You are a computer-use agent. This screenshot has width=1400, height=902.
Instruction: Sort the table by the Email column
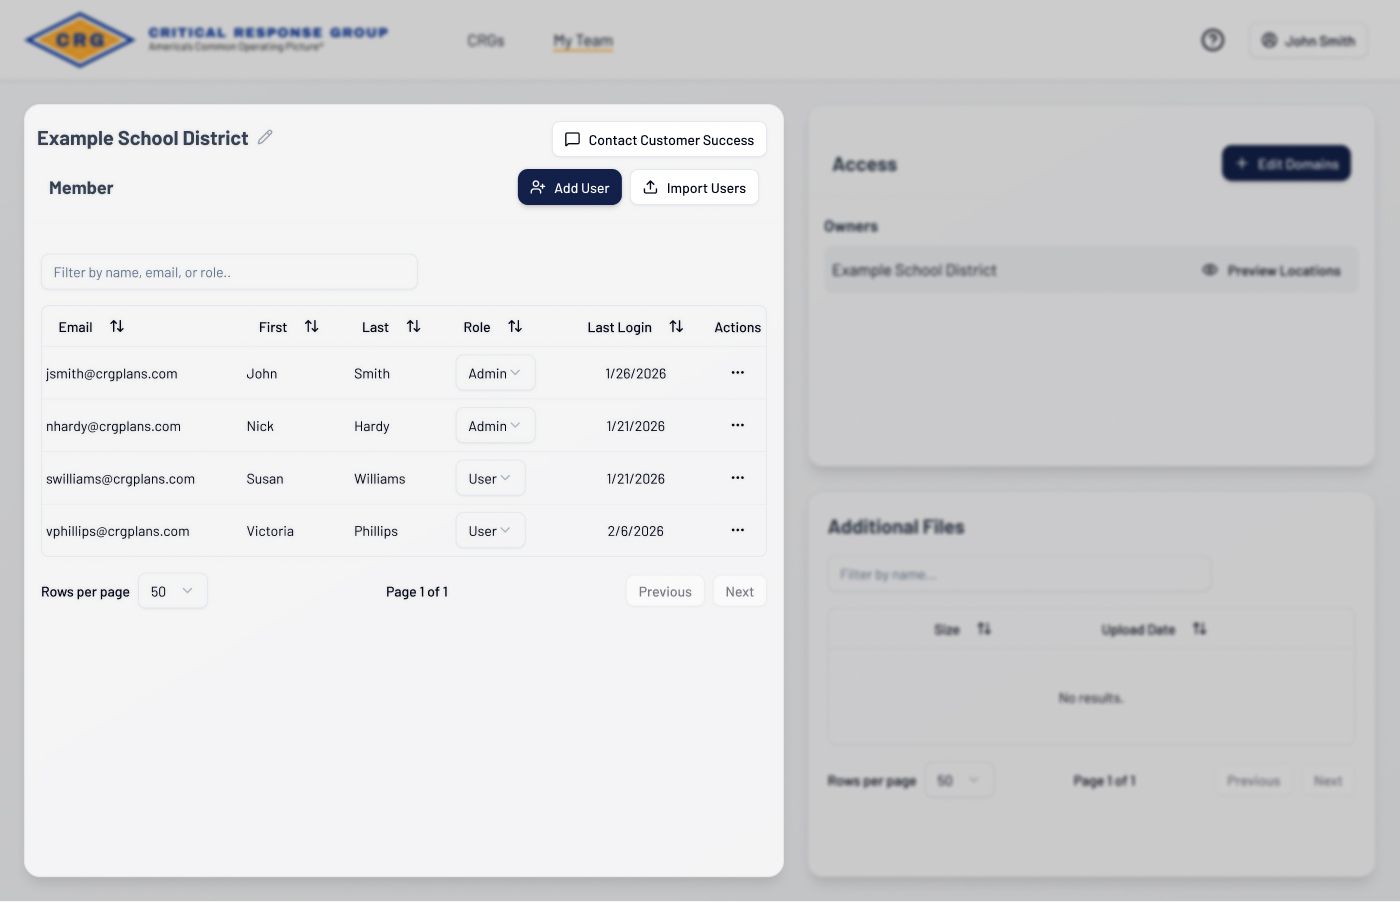117,327
